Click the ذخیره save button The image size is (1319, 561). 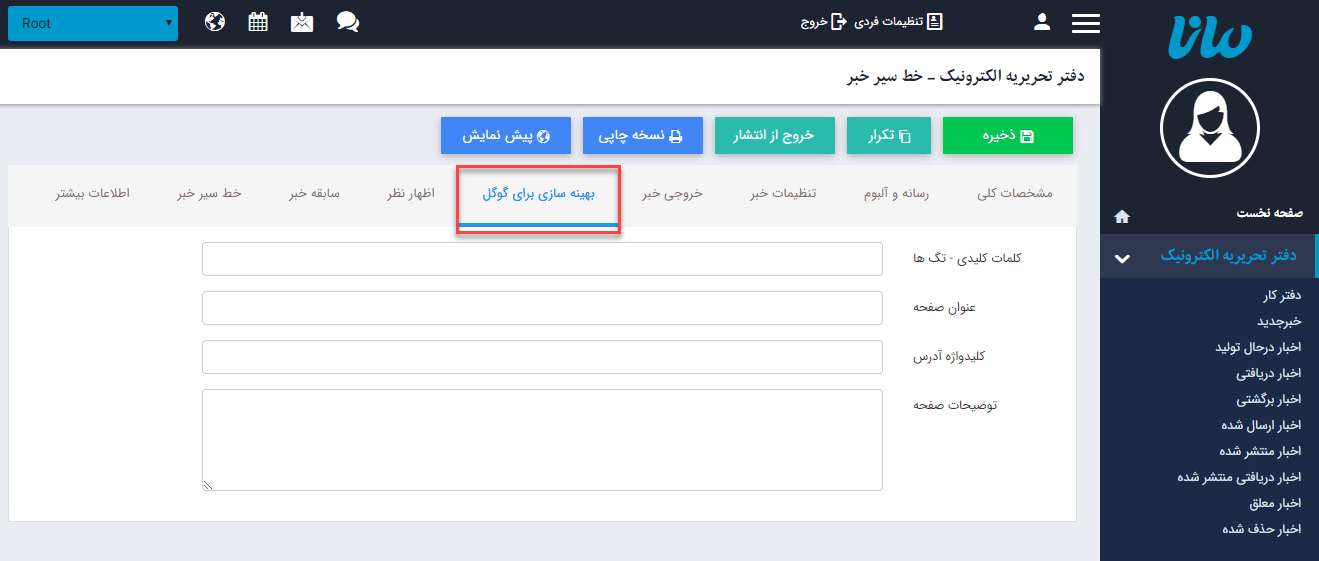tap(1008, 136)
